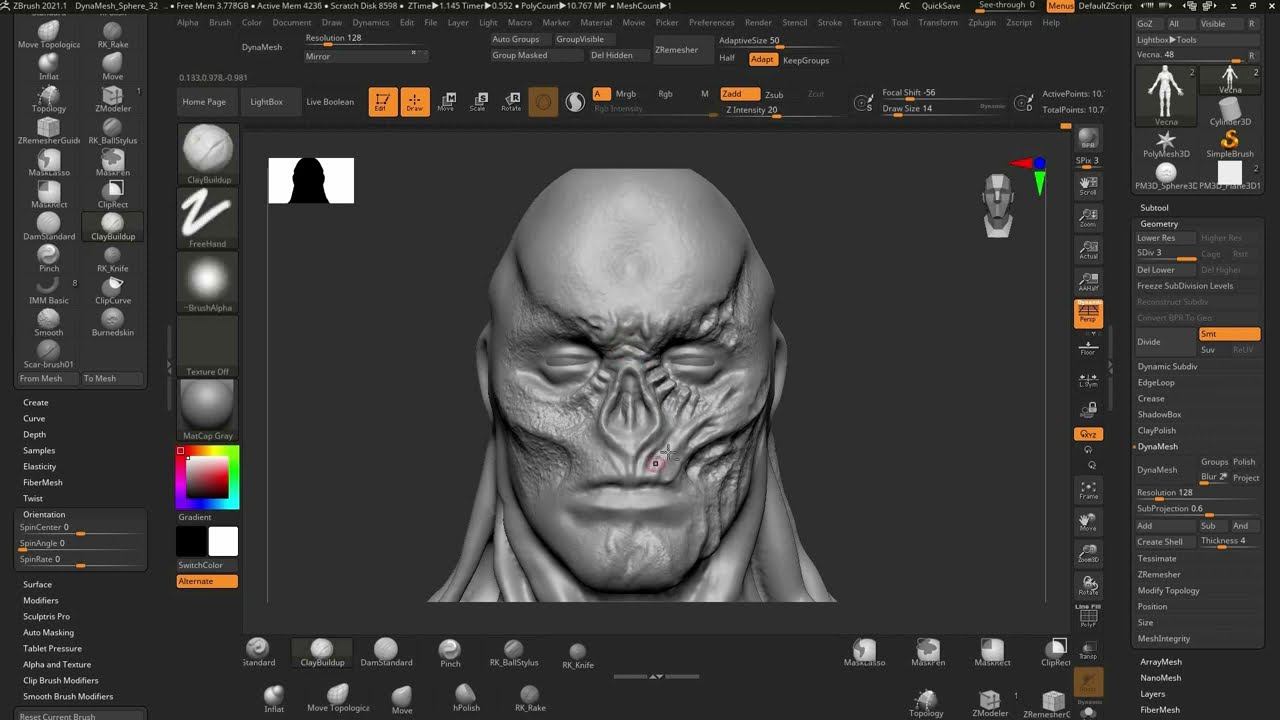1280x720 pixels.
Task: Collapse the DynaMesh section header
Action: point(1158,446)
